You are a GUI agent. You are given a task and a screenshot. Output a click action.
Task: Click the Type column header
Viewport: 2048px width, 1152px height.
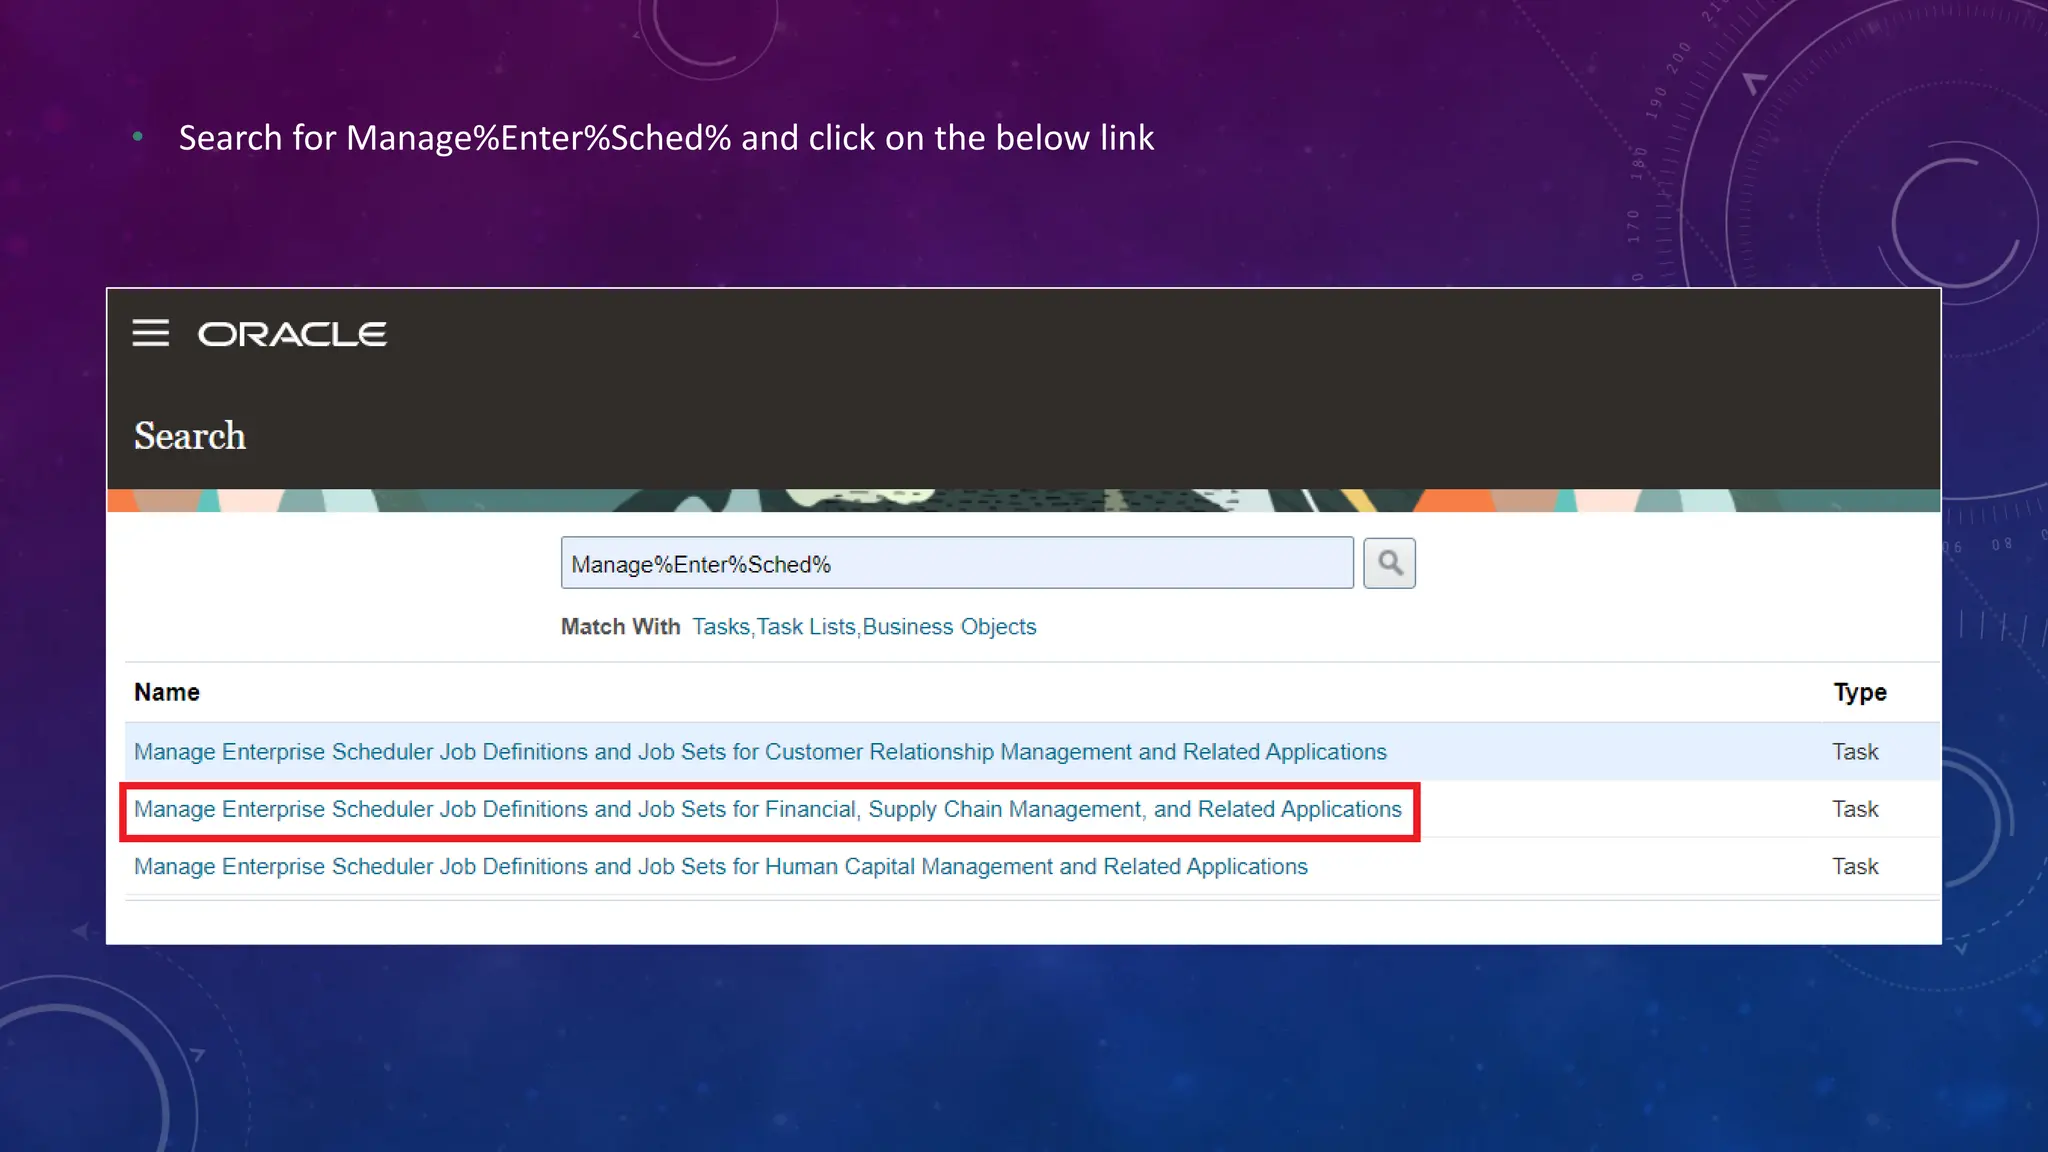[1859, 692]
